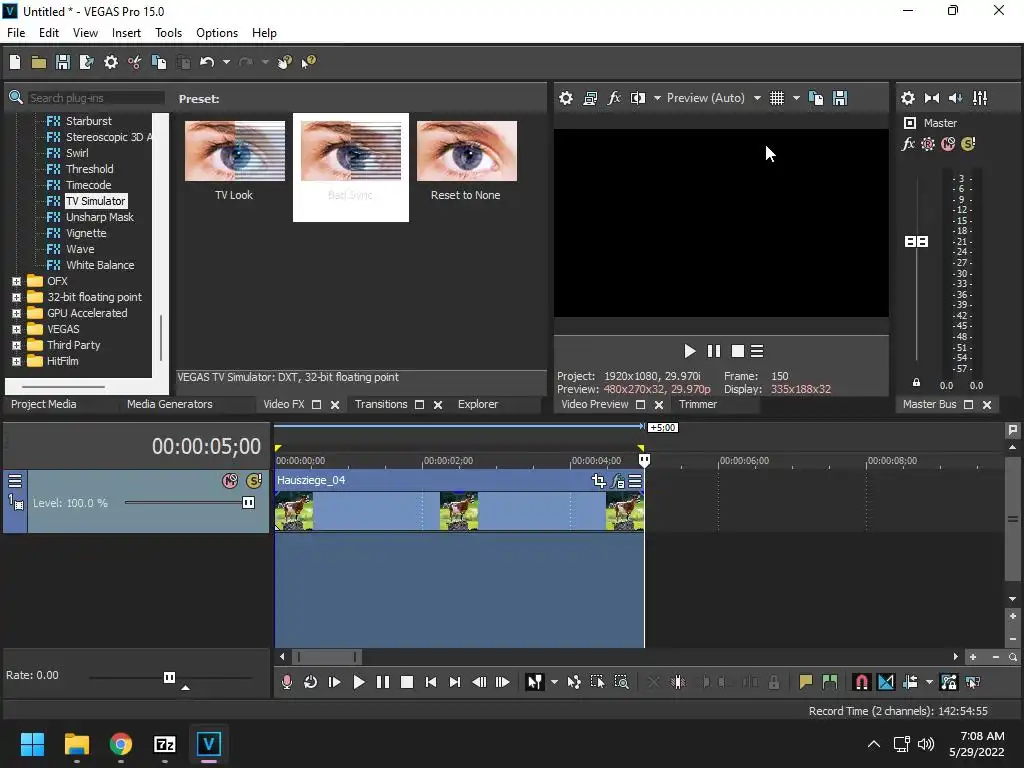1024x768 pixels.
Task: Copy preview snapshot to clipboard
Action: (816, 98)
